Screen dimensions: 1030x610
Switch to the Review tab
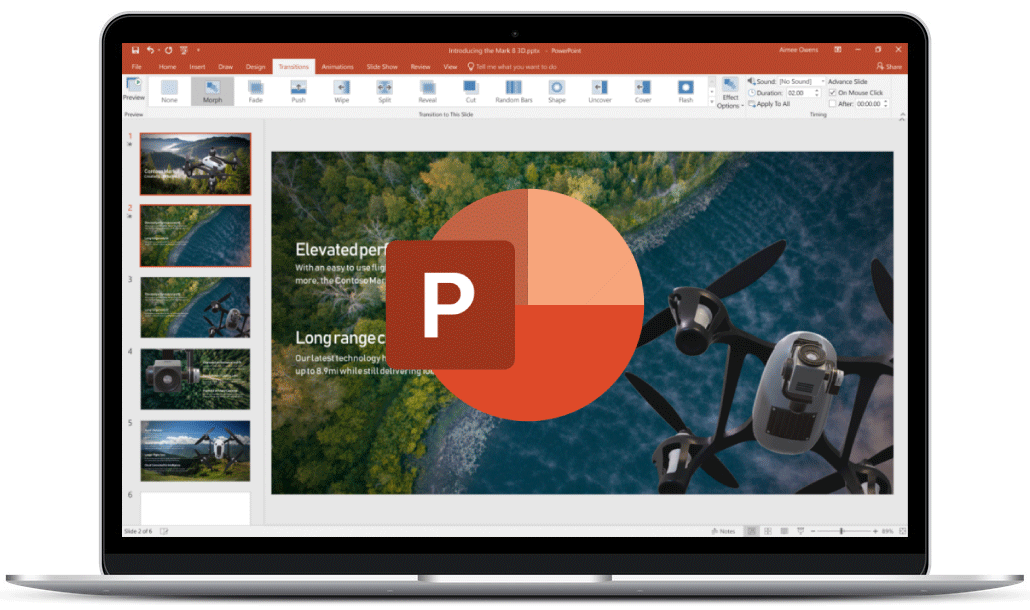pyautogui.click(x=420, y=66)
